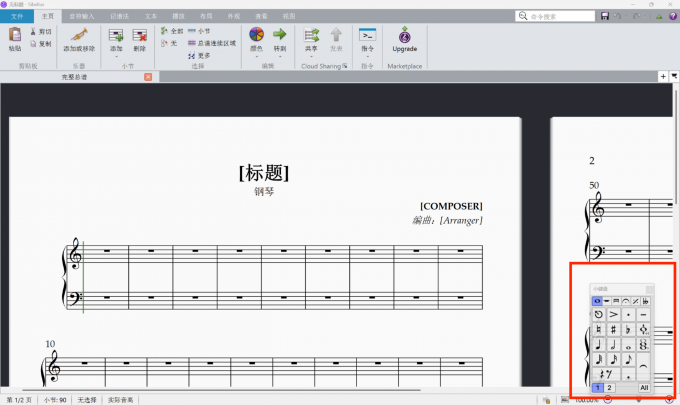This screenshot has height=405, width=680.
Task: Click the new tab plus button
Action: [663, 76]
